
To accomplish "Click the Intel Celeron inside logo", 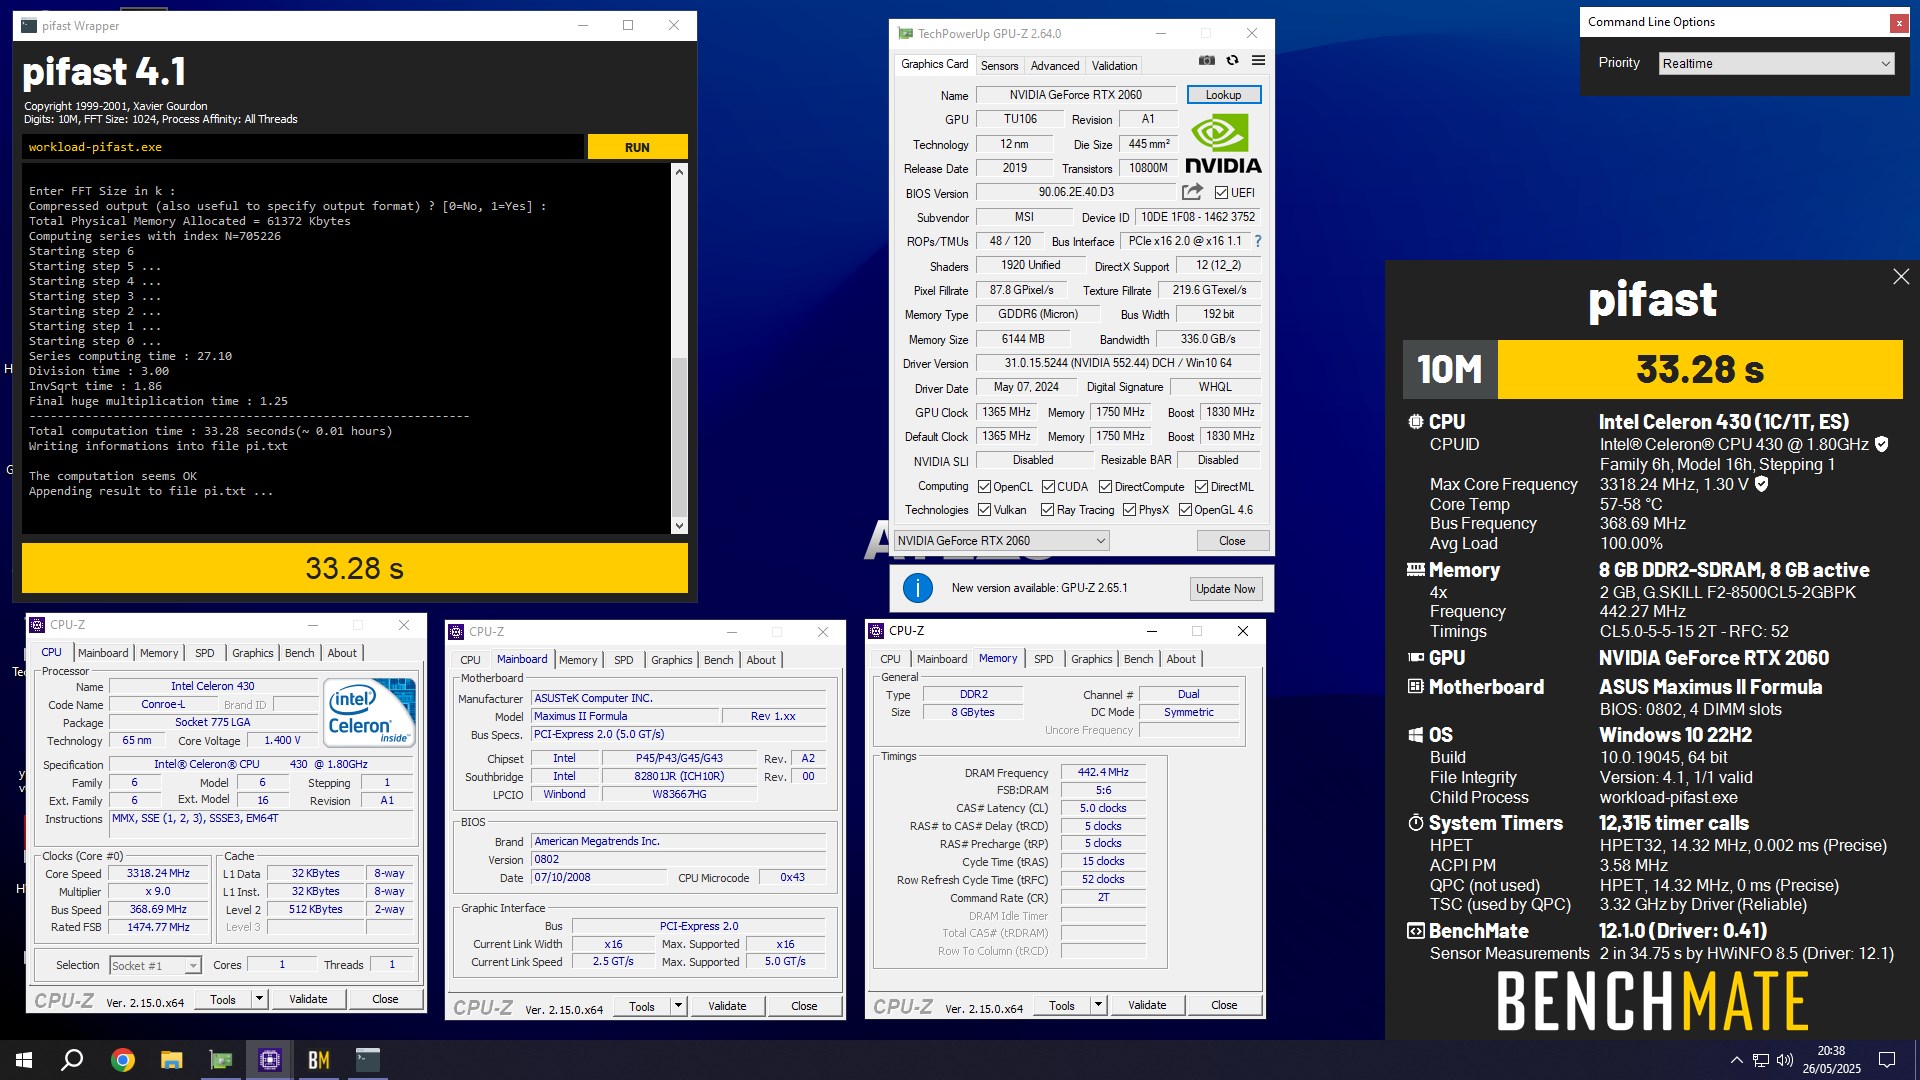I will coord(369,712).
